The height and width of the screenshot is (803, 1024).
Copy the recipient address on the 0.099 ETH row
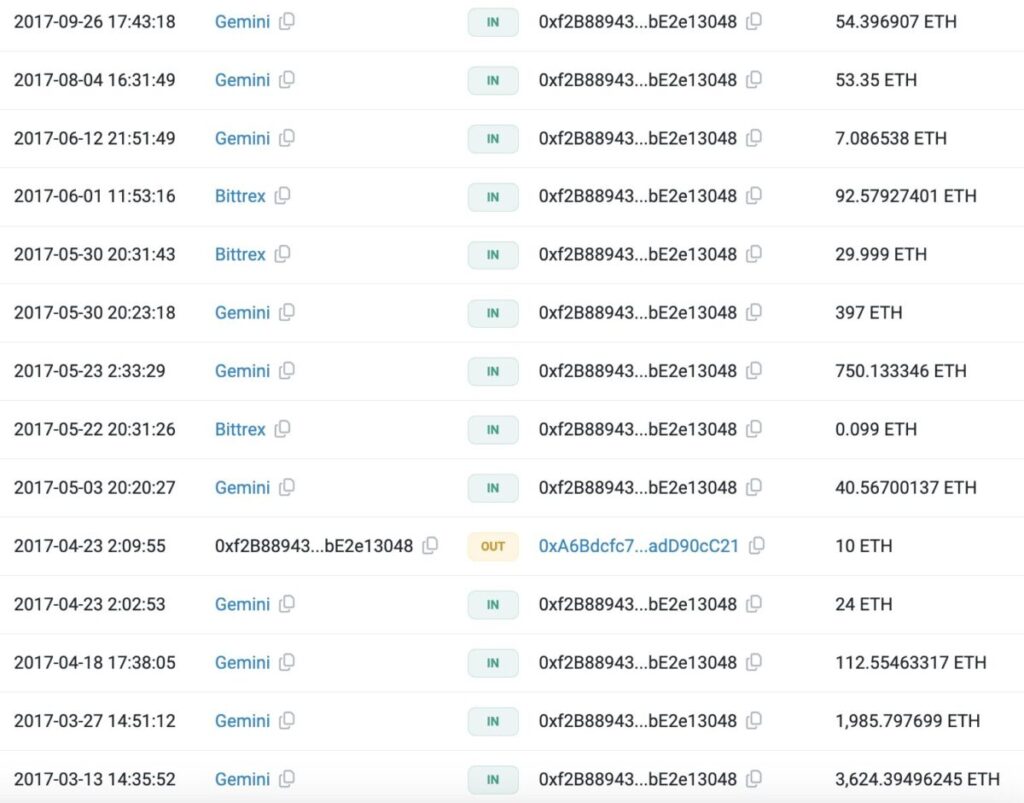(x=754, y=429)
